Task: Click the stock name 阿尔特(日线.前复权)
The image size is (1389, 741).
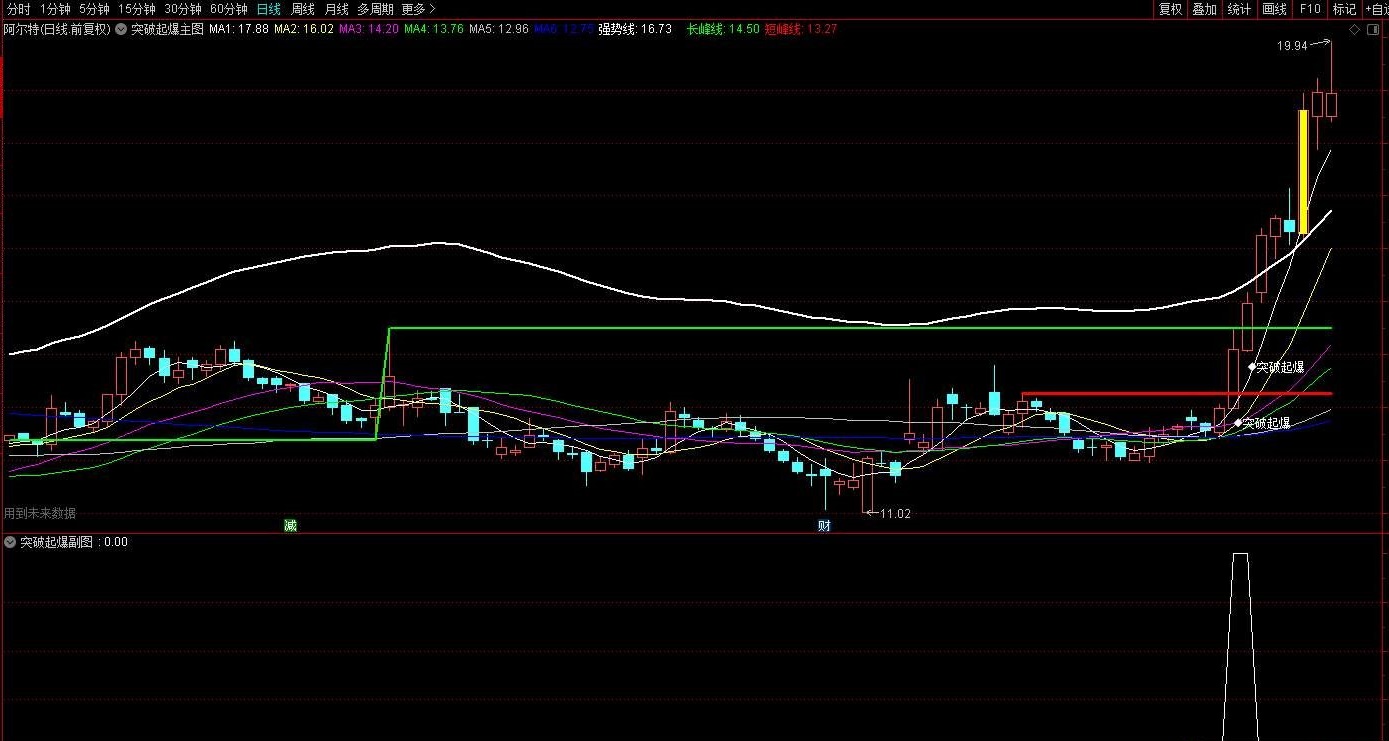Action: tap(57, 29)
